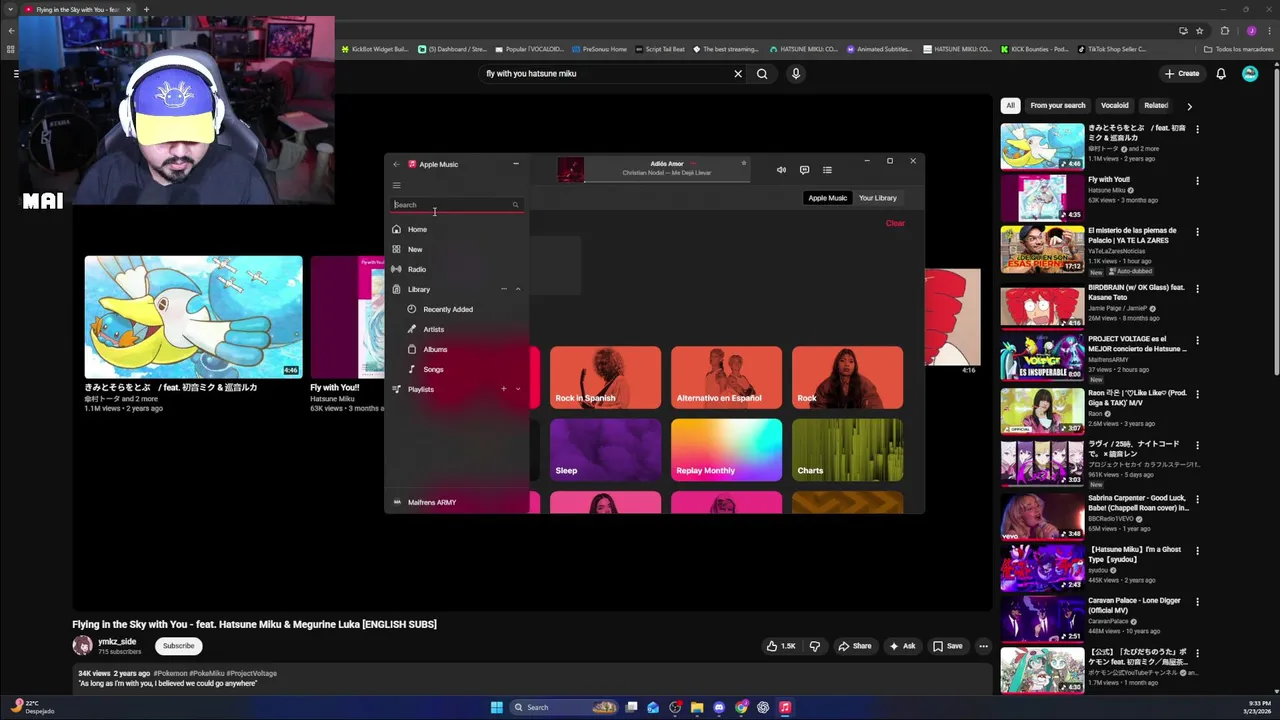Screen dimensions: 1280x720
Task: Open Alternativo en Español tile
Action: pyautogui.click(x=726, y=377)
